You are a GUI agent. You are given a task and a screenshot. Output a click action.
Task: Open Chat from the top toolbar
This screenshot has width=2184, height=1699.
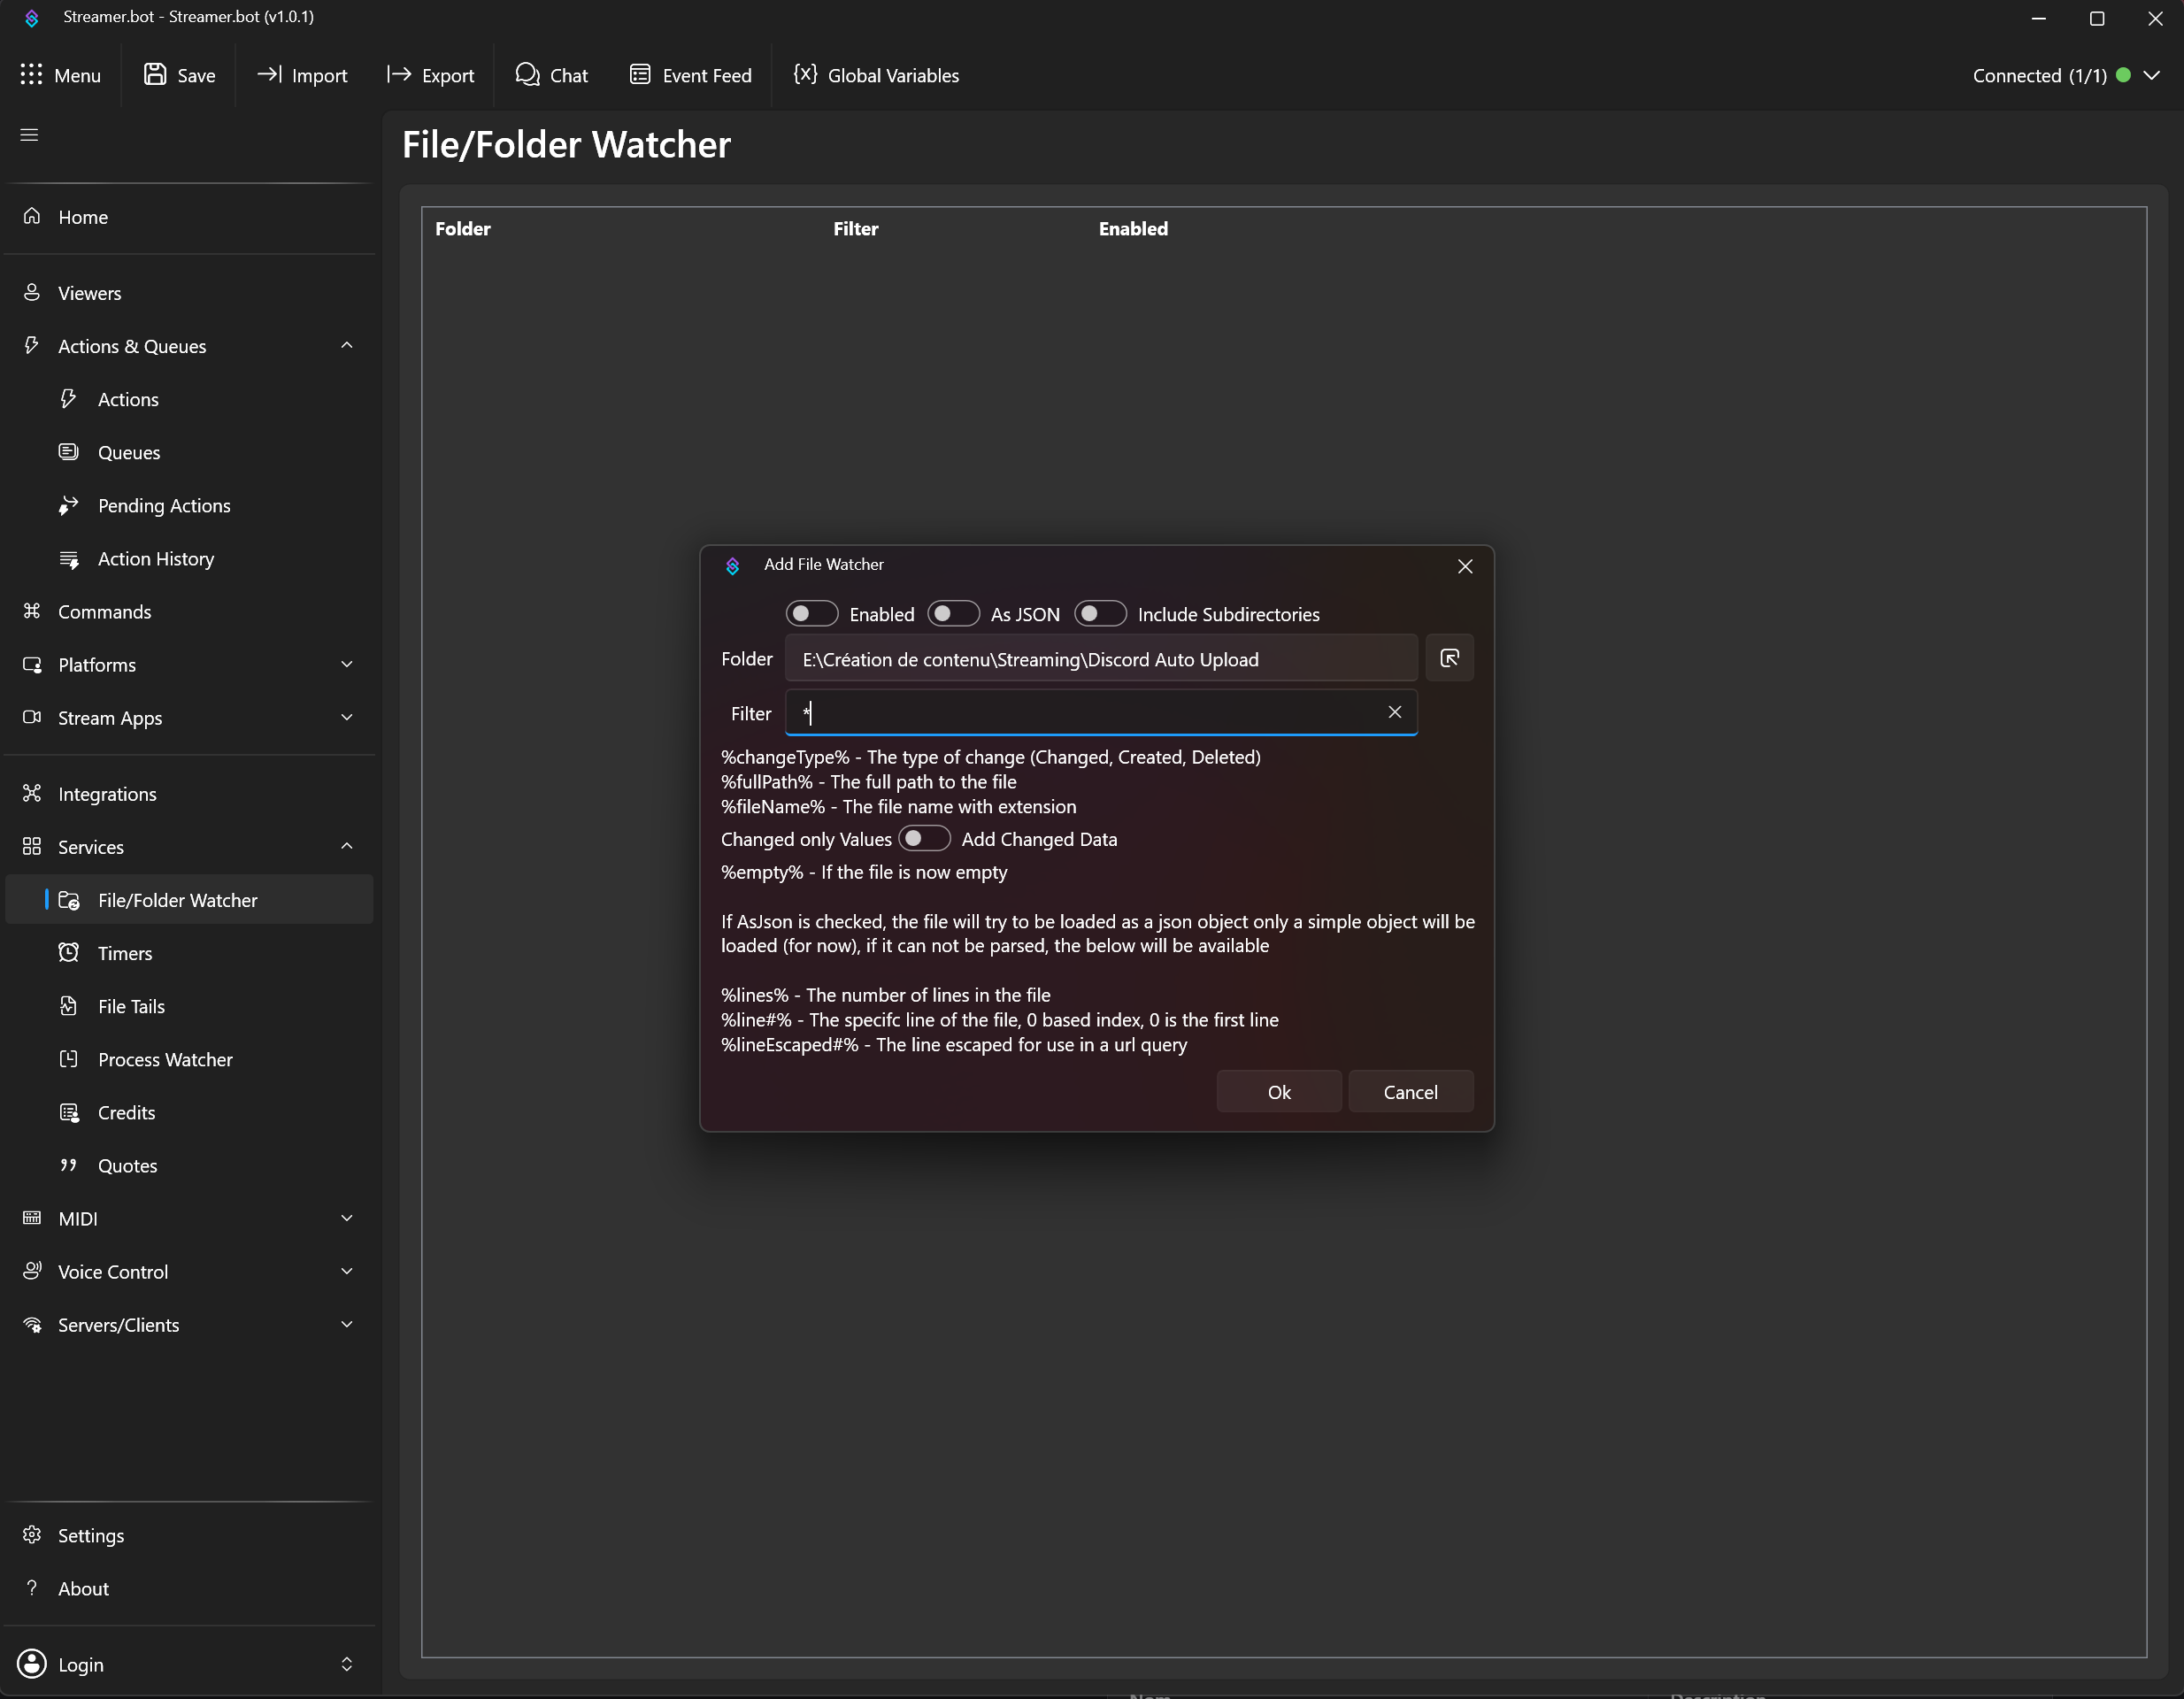[x=551, y=75]
